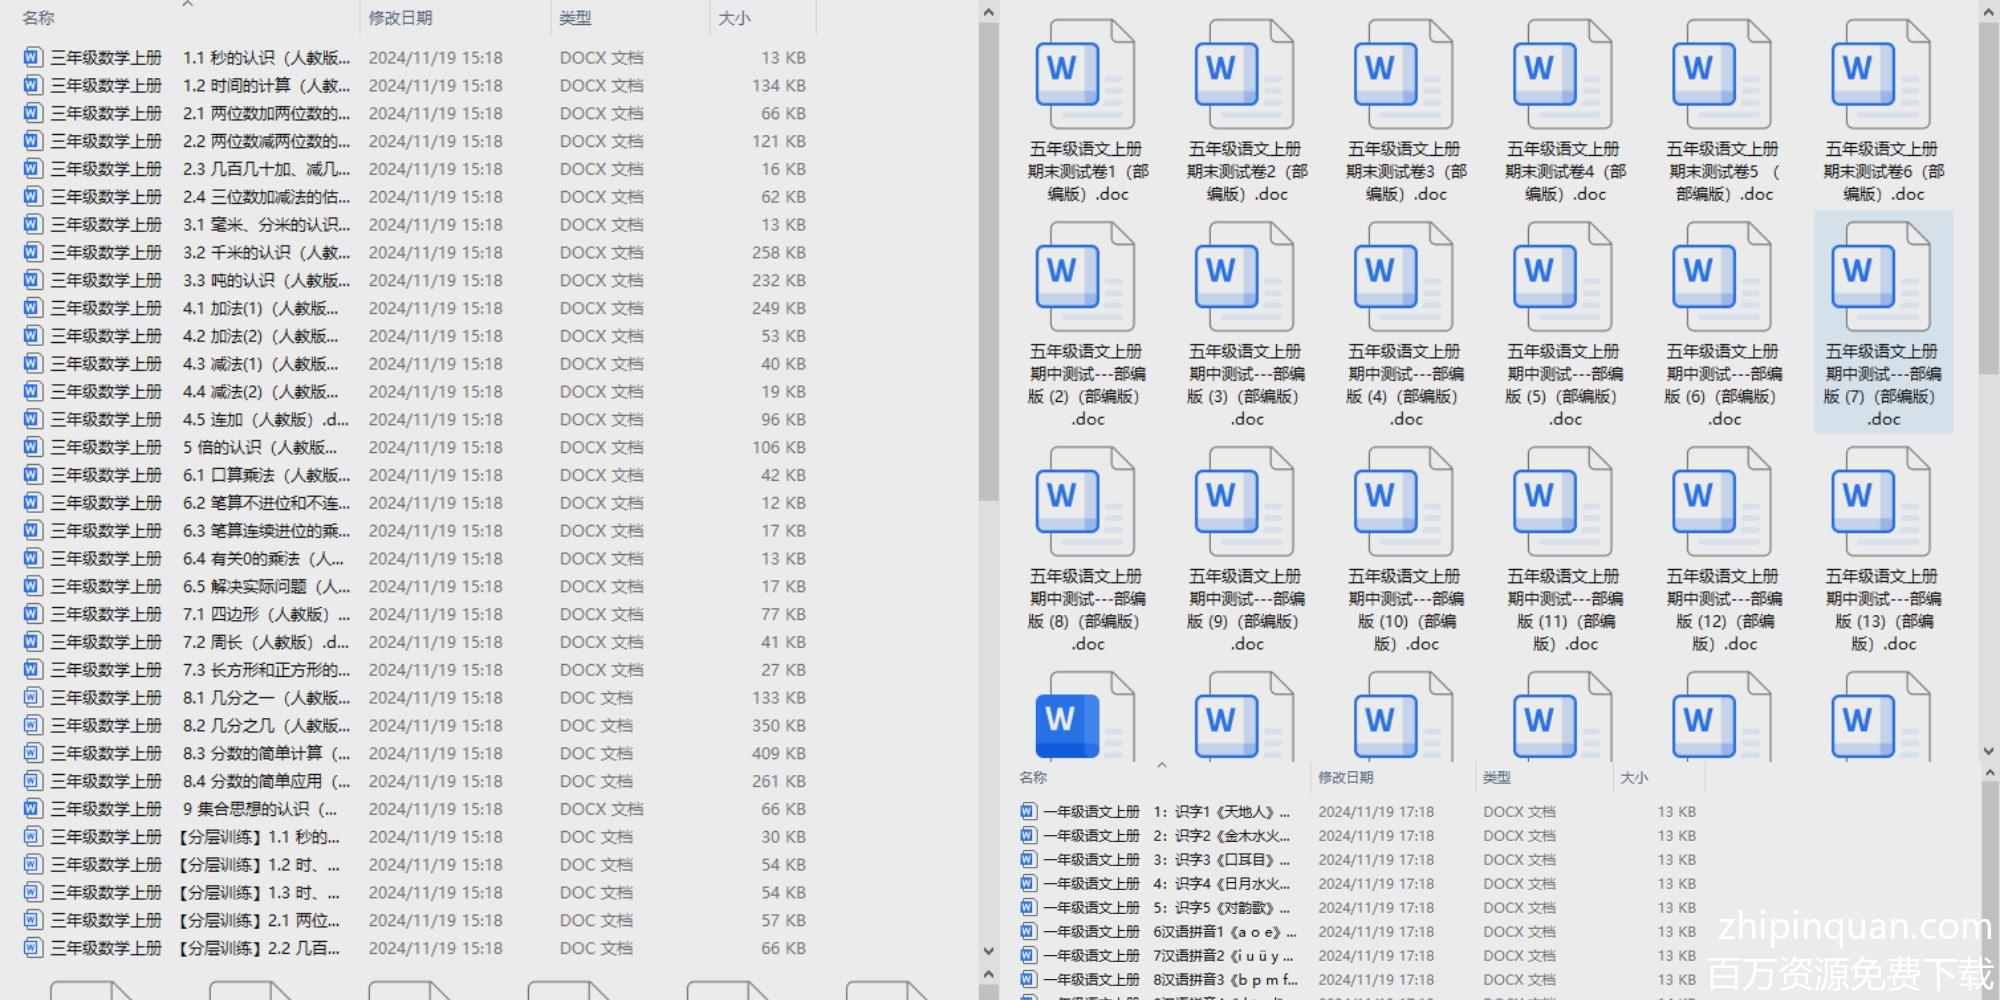Click the DOC icon beside 8.1 几分之一 file
The width and height of the screenshot is (2000, 1000).
[x=32, y=698]
